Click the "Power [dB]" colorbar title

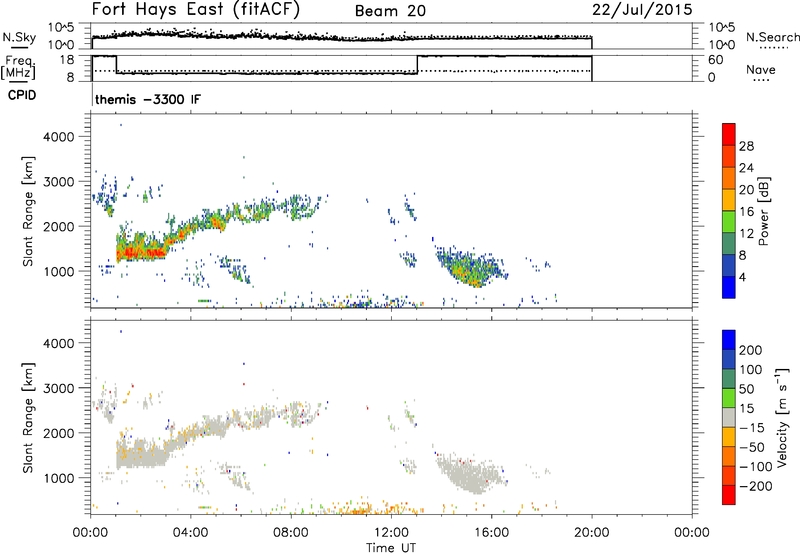click(x=763, y=211)
